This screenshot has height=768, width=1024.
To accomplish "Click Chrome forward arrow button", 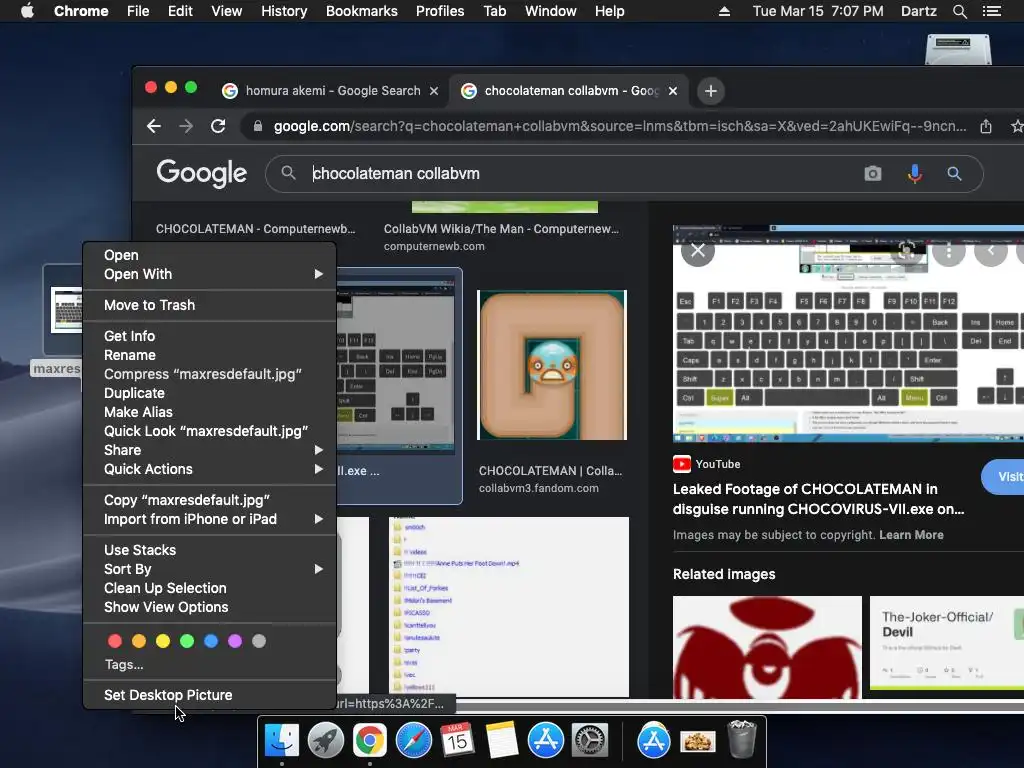I will click(x=186, y=126).
